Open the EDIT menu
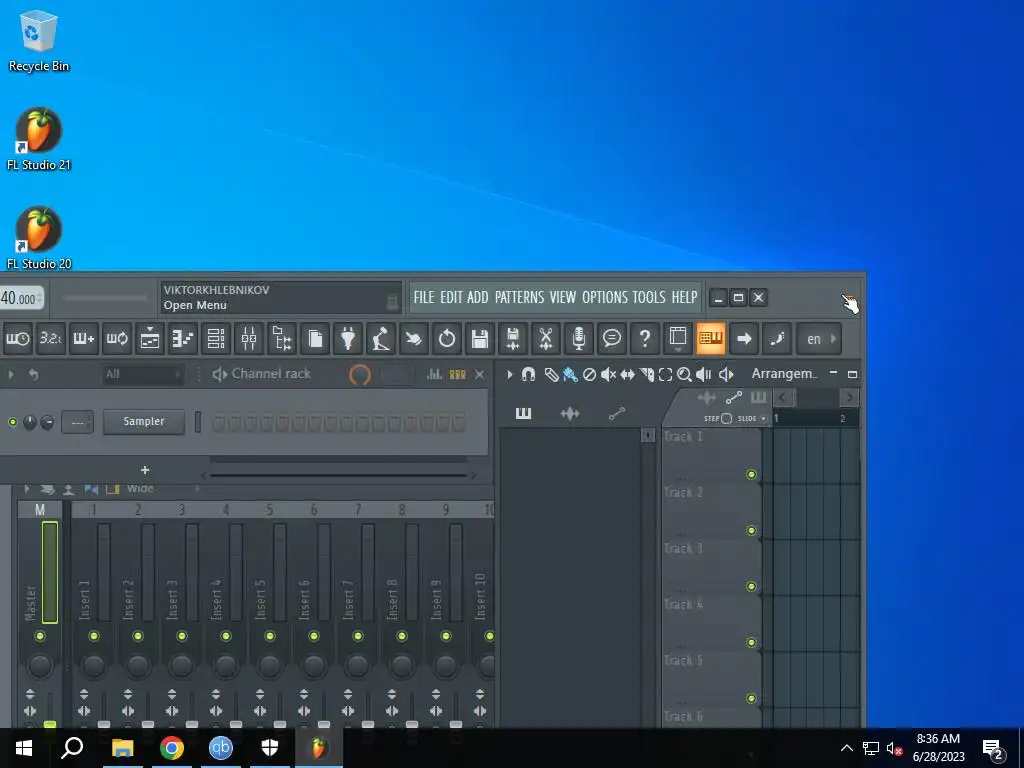The height and width of the screenshot is (768, 1024). point(451,297)
